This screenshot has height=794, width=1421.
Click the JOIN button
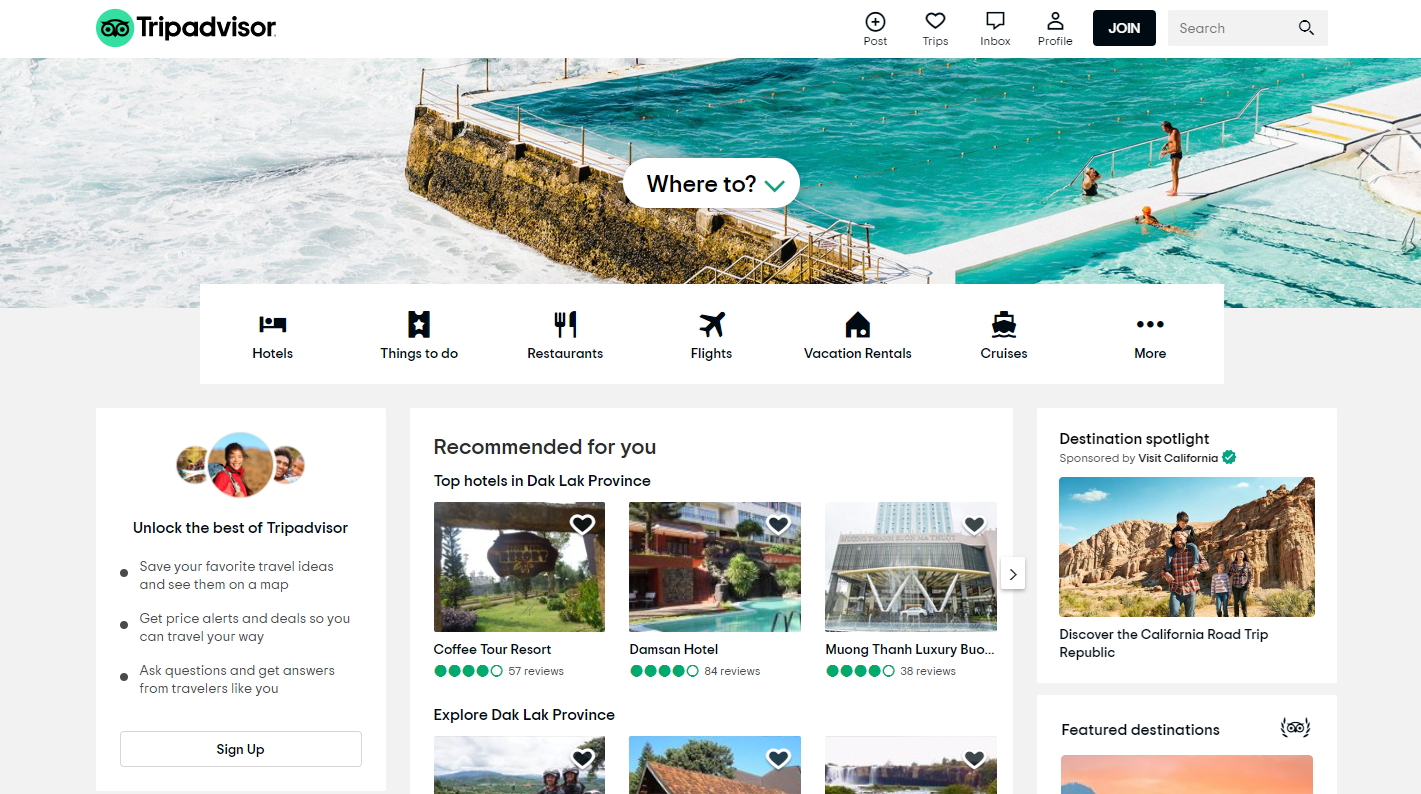click(x=1124, y=28)
